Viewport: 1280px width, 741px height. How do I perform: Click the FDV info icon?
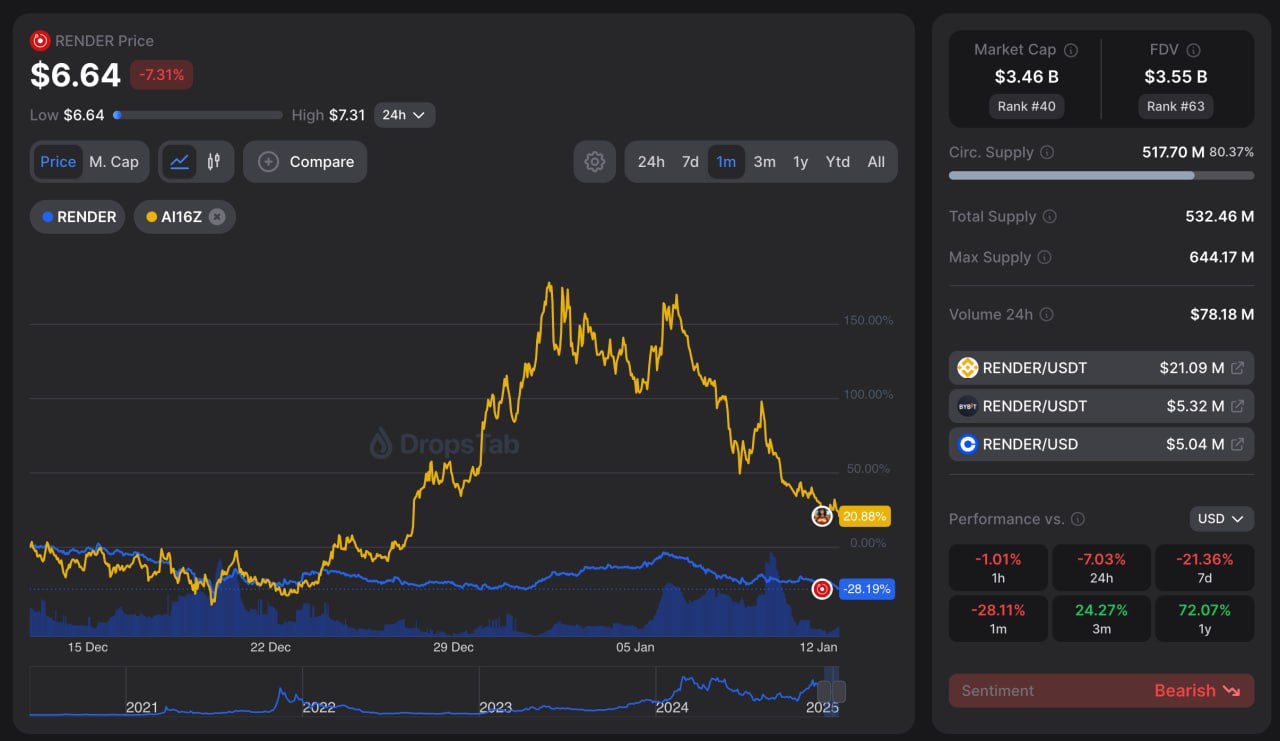point(1193,50)
